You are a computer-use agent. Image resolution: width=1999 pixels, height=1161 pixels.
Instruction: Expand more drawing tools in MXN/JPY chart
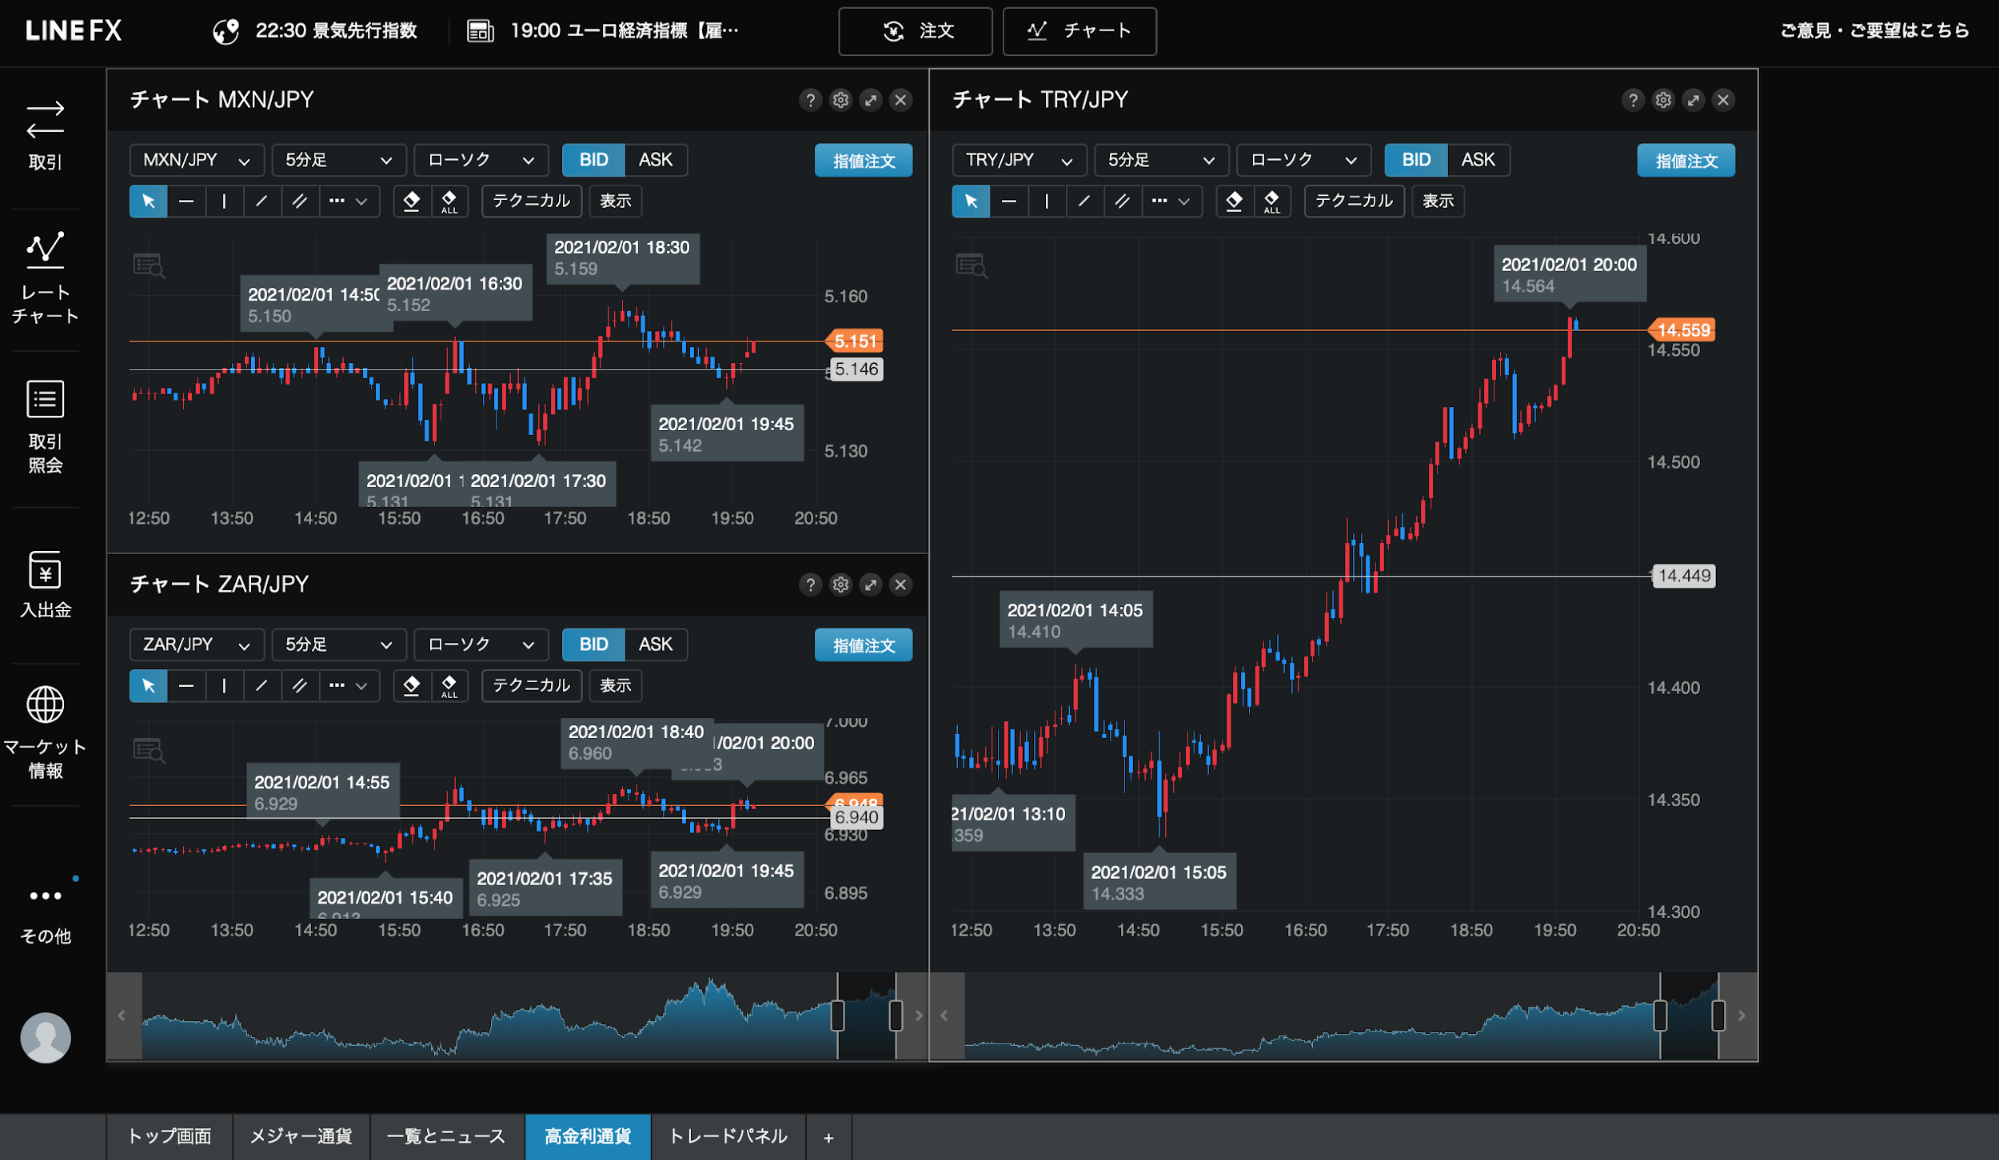349,201
